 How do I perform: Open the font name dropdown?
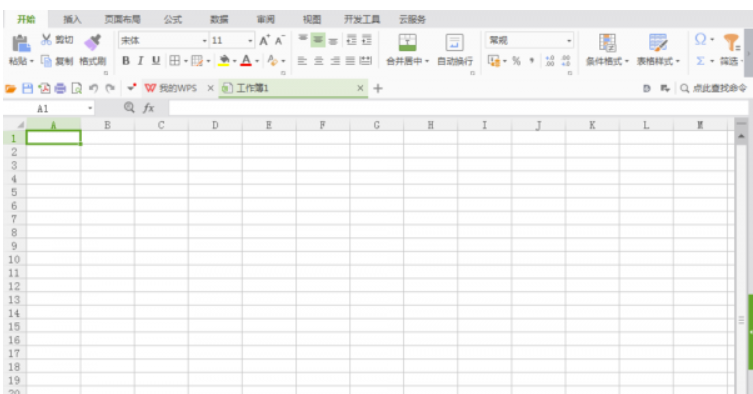(x=205, y=40)
